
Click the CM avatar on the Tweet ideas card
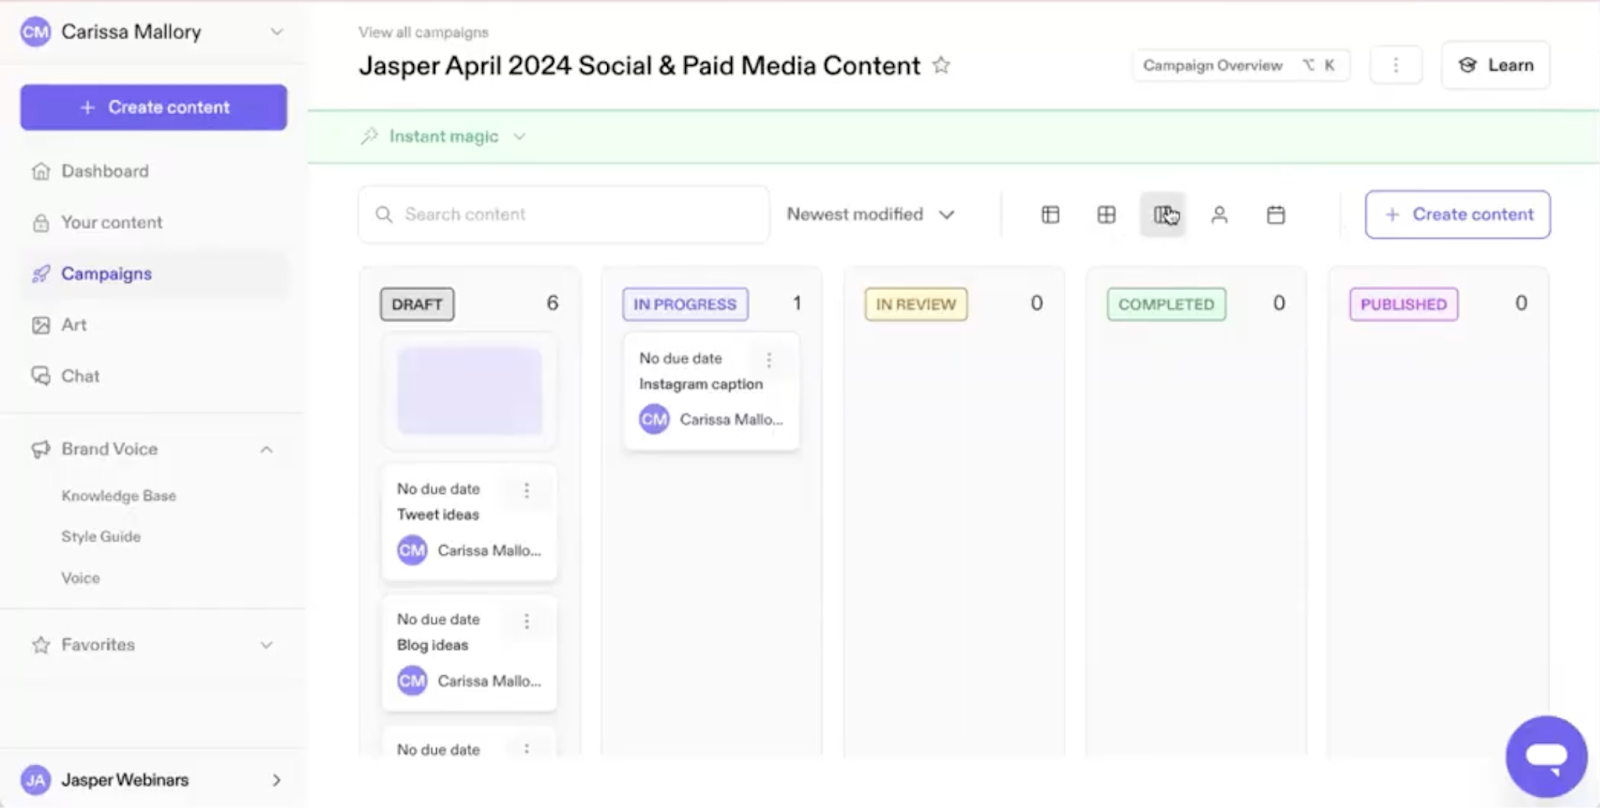click(412, 550)
